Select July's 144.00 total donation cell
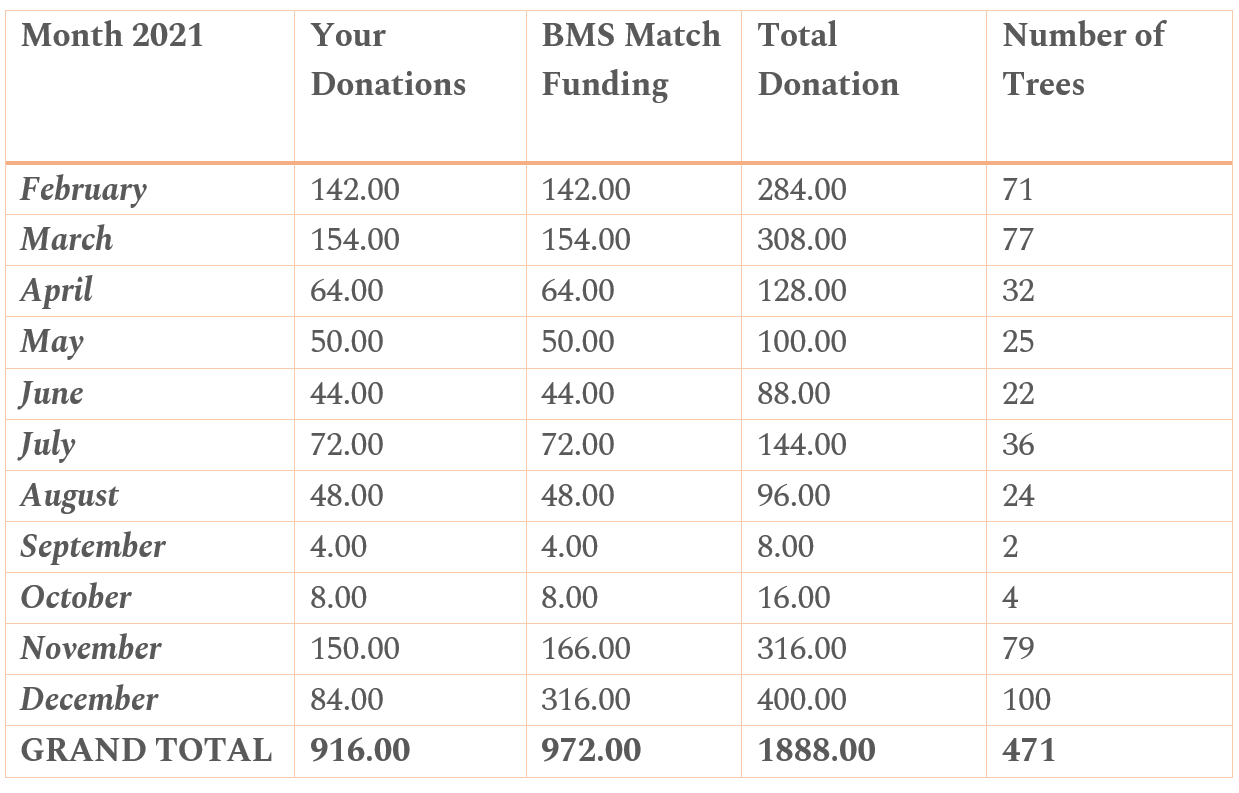1239x793 pixels. click(864, 444)
